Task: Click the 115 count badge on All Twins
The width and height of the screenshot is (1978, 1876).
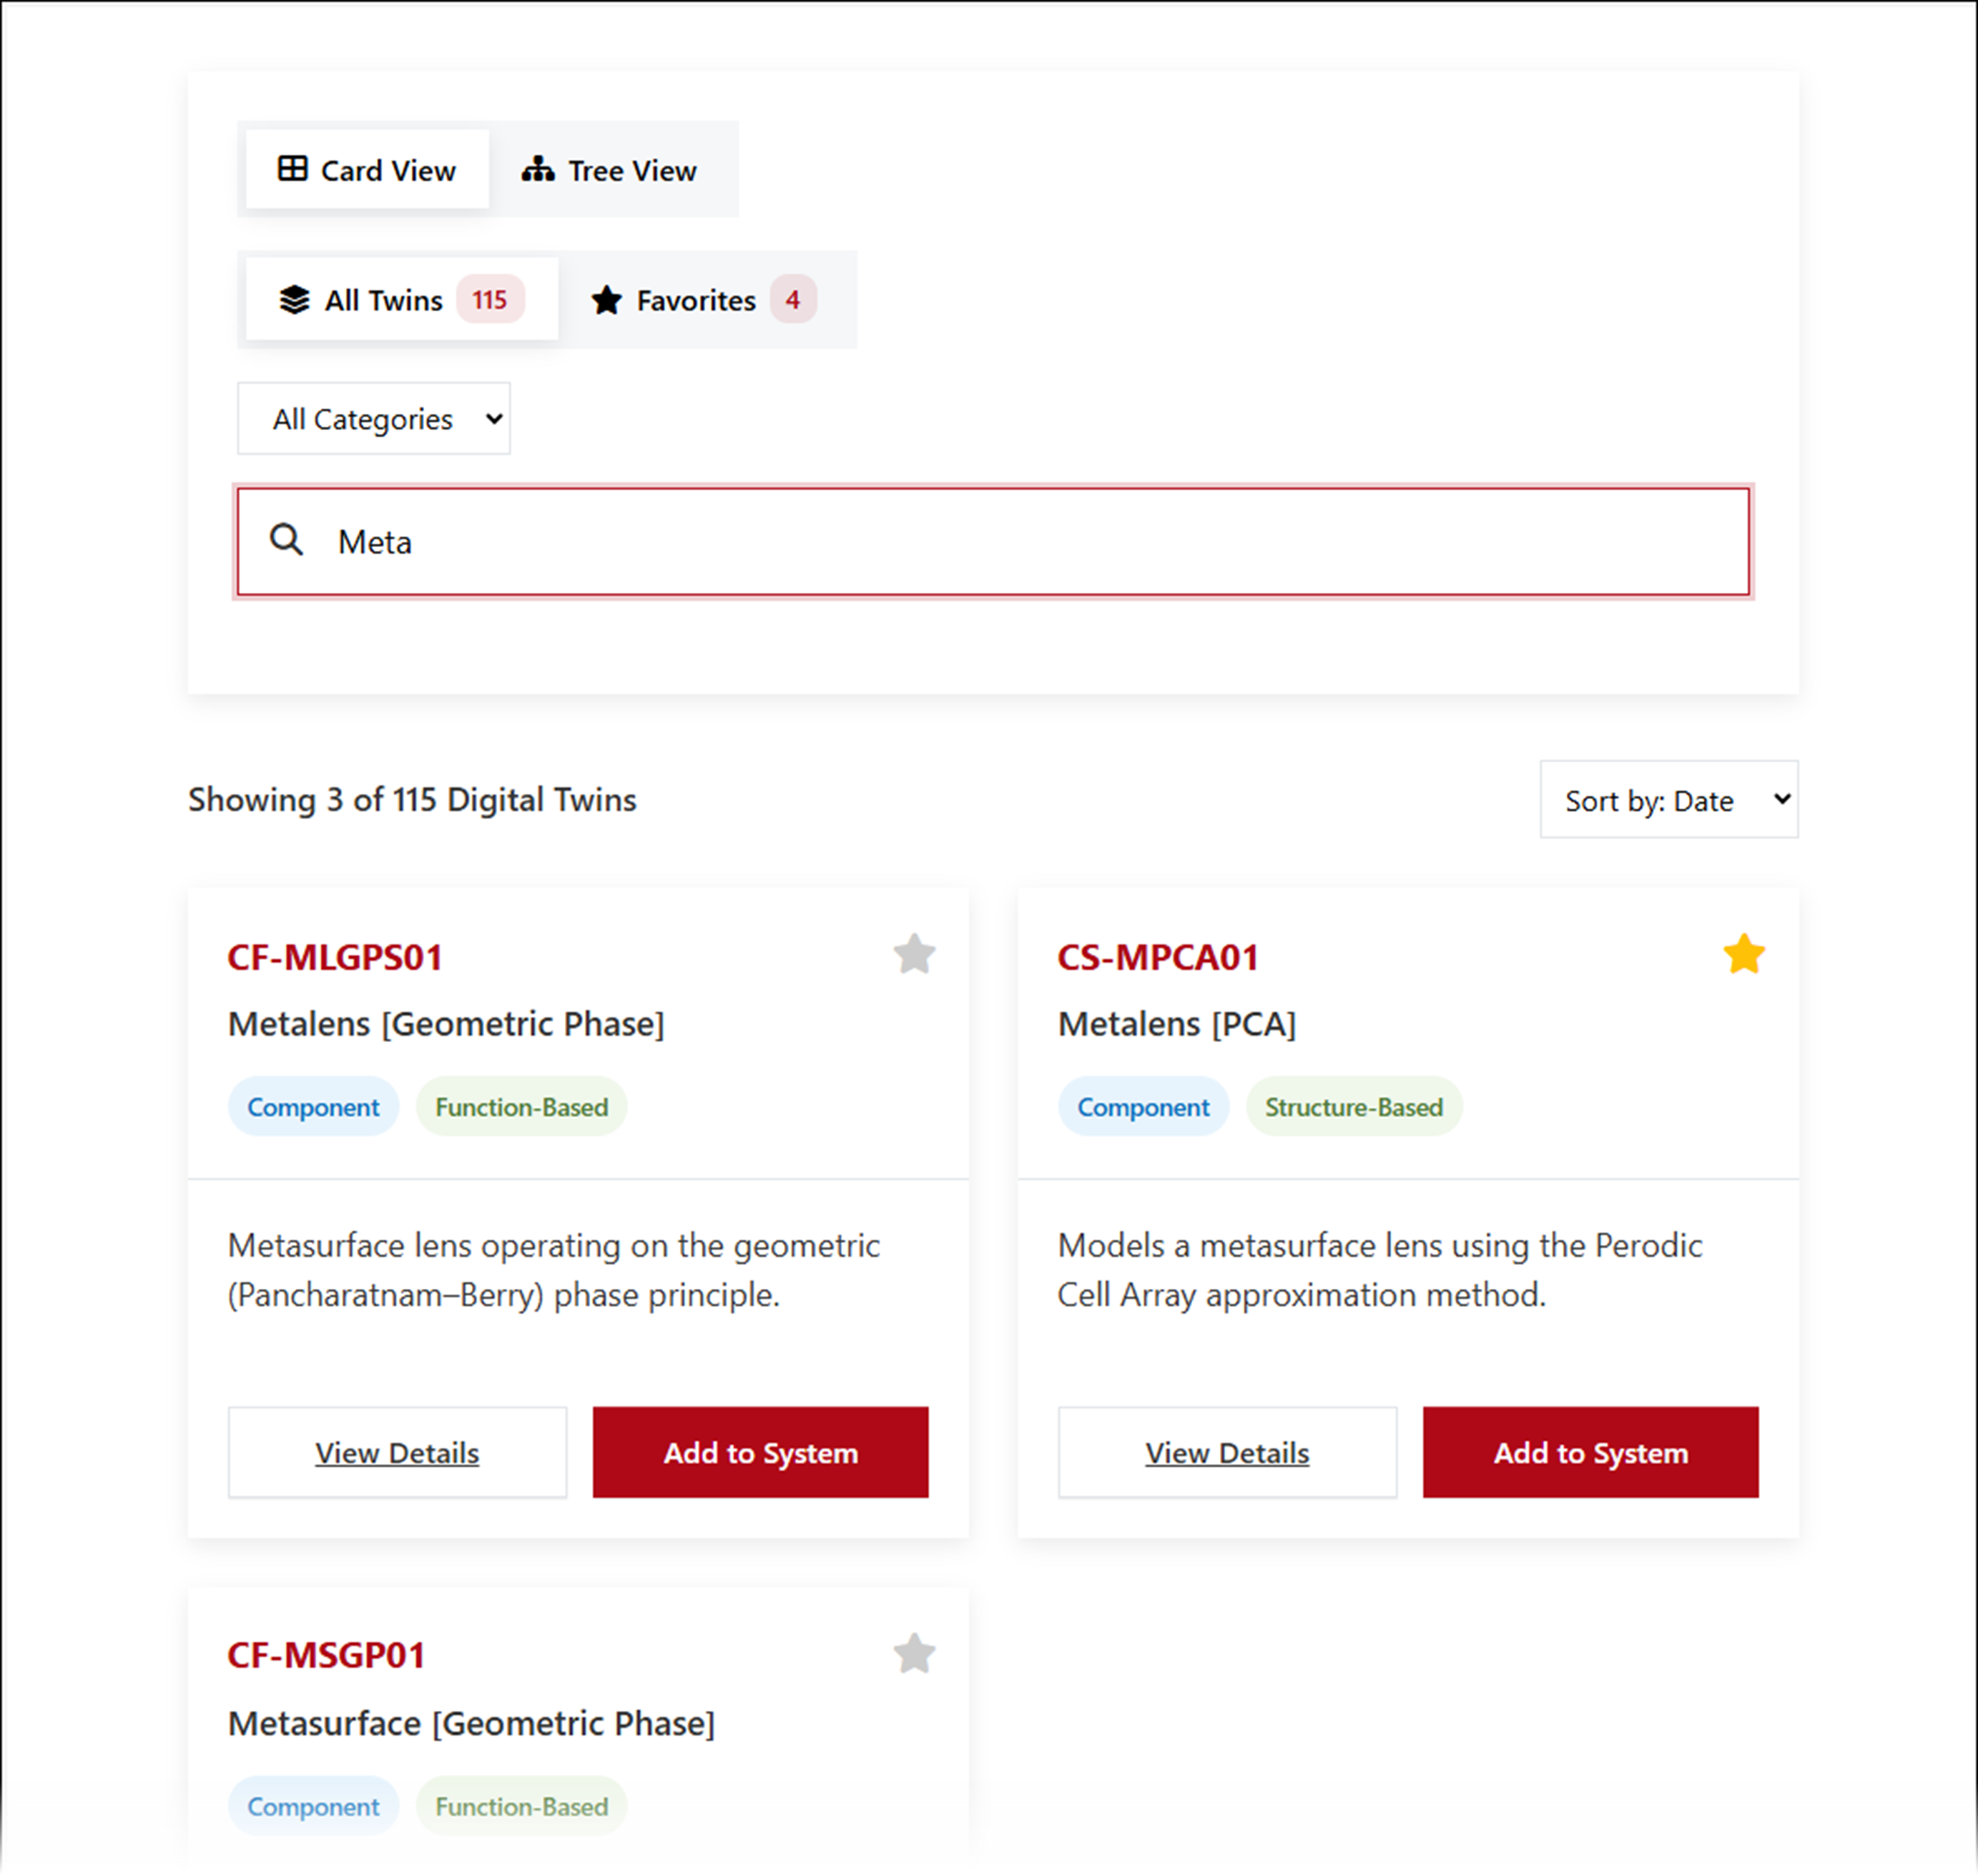Action: 490,299
